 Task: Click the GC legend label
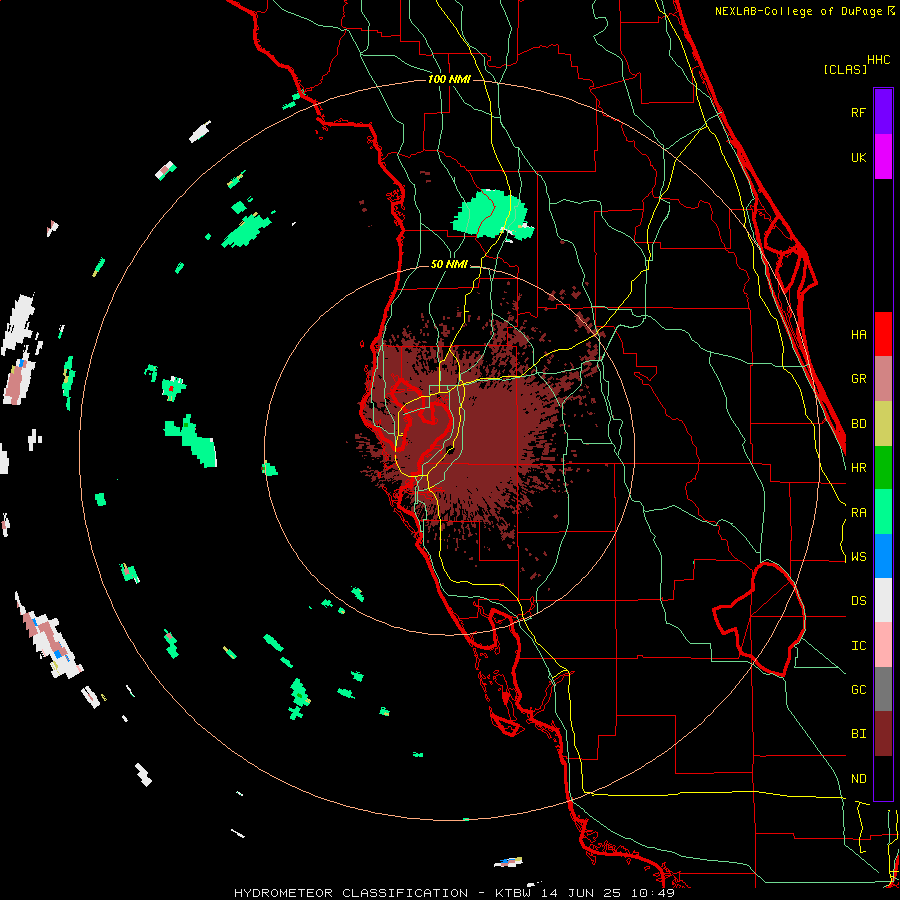[x=858, y=690]
